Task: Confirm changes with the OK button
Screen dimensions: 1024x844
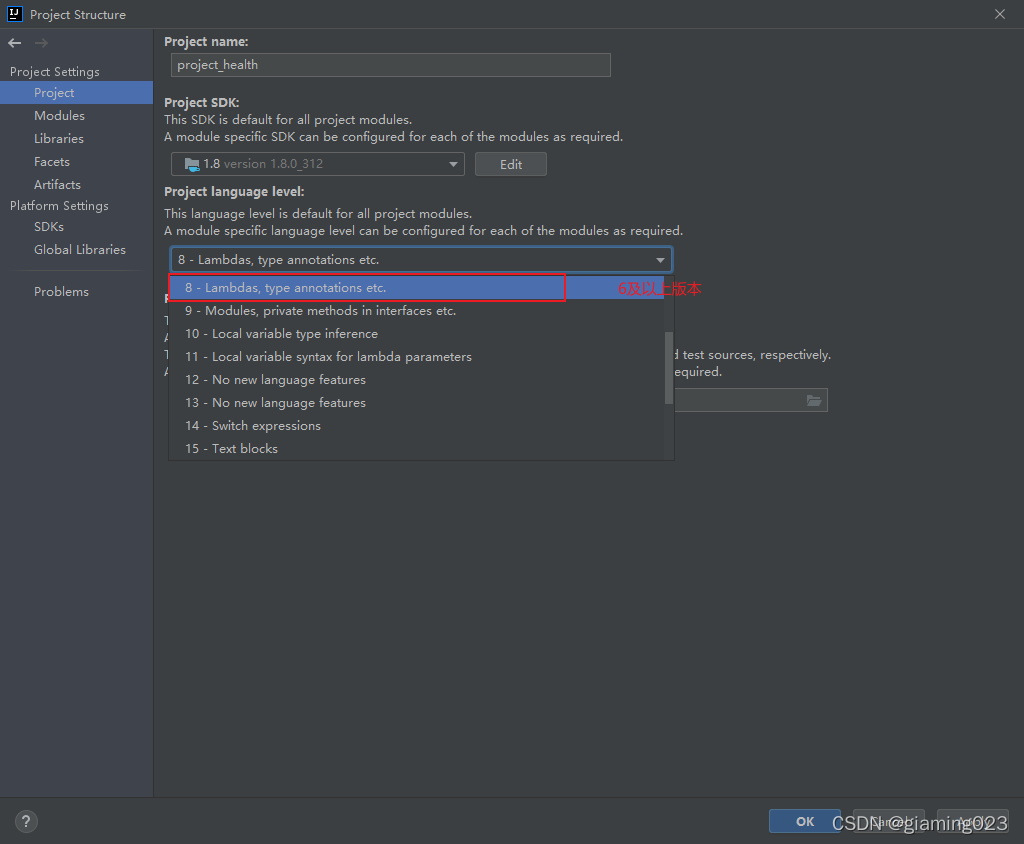Action: [804, 820]
